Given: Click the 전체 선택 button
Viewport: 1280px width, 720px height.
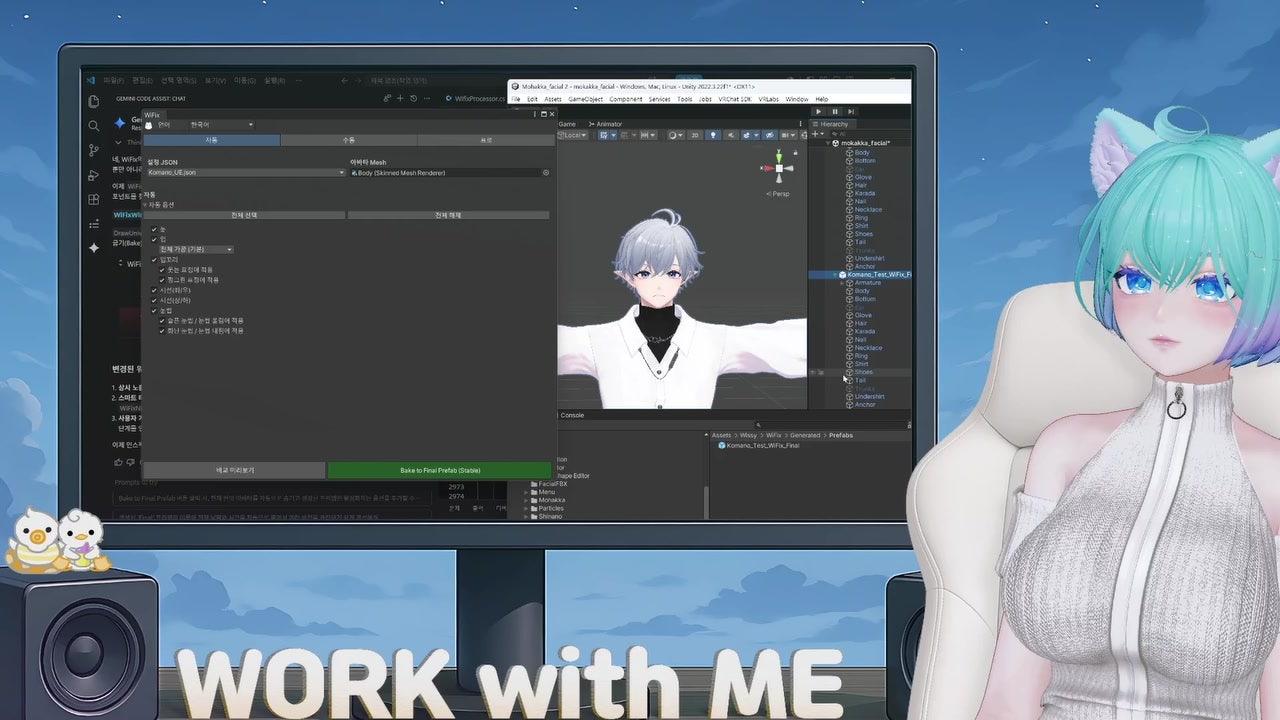Looking at the screenshot, I should click(244, 215).
